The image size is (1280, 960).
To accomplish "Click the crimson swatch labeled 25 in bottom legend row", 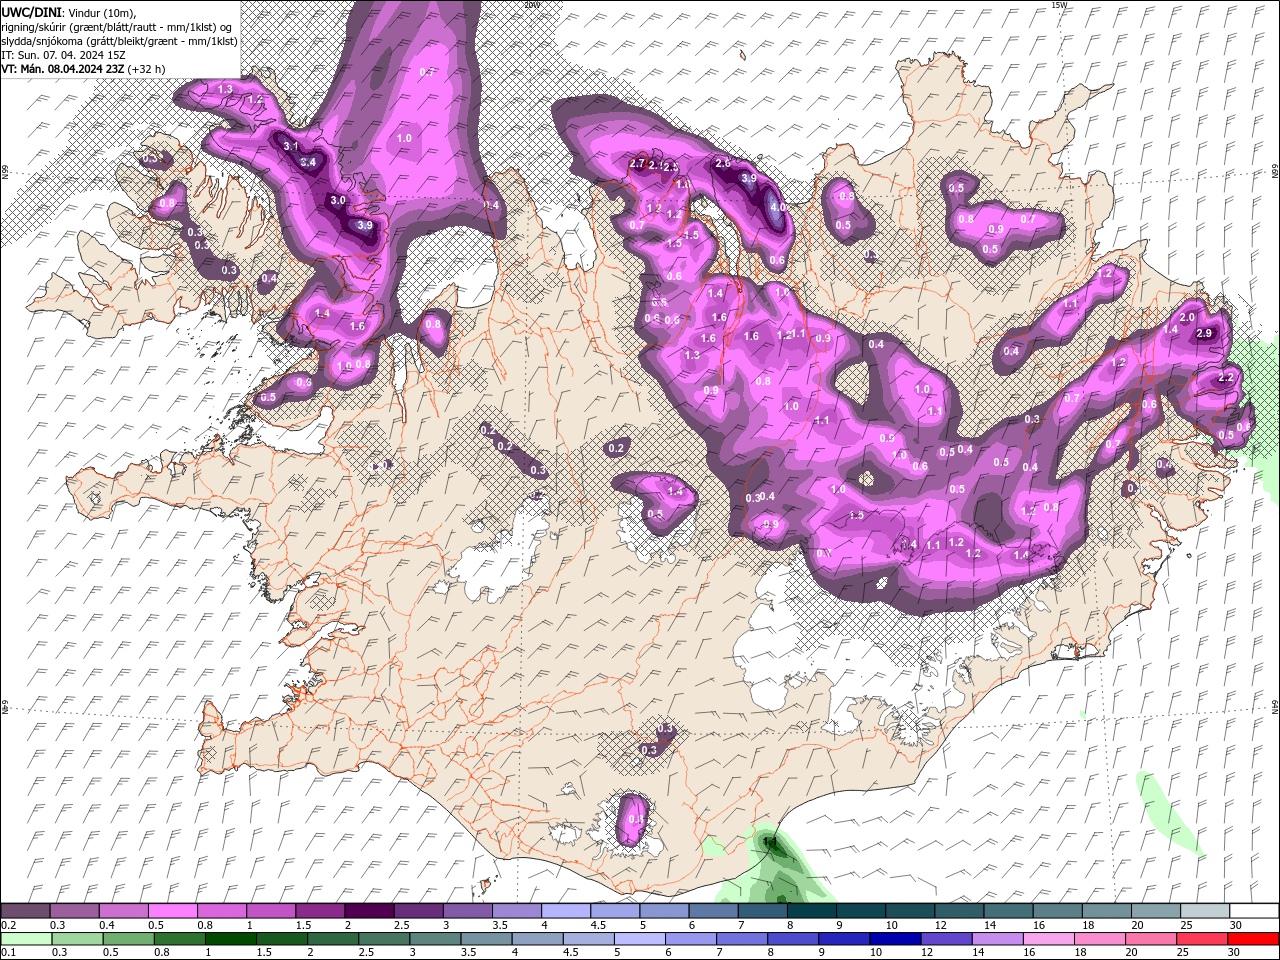I will [1201, 938].
